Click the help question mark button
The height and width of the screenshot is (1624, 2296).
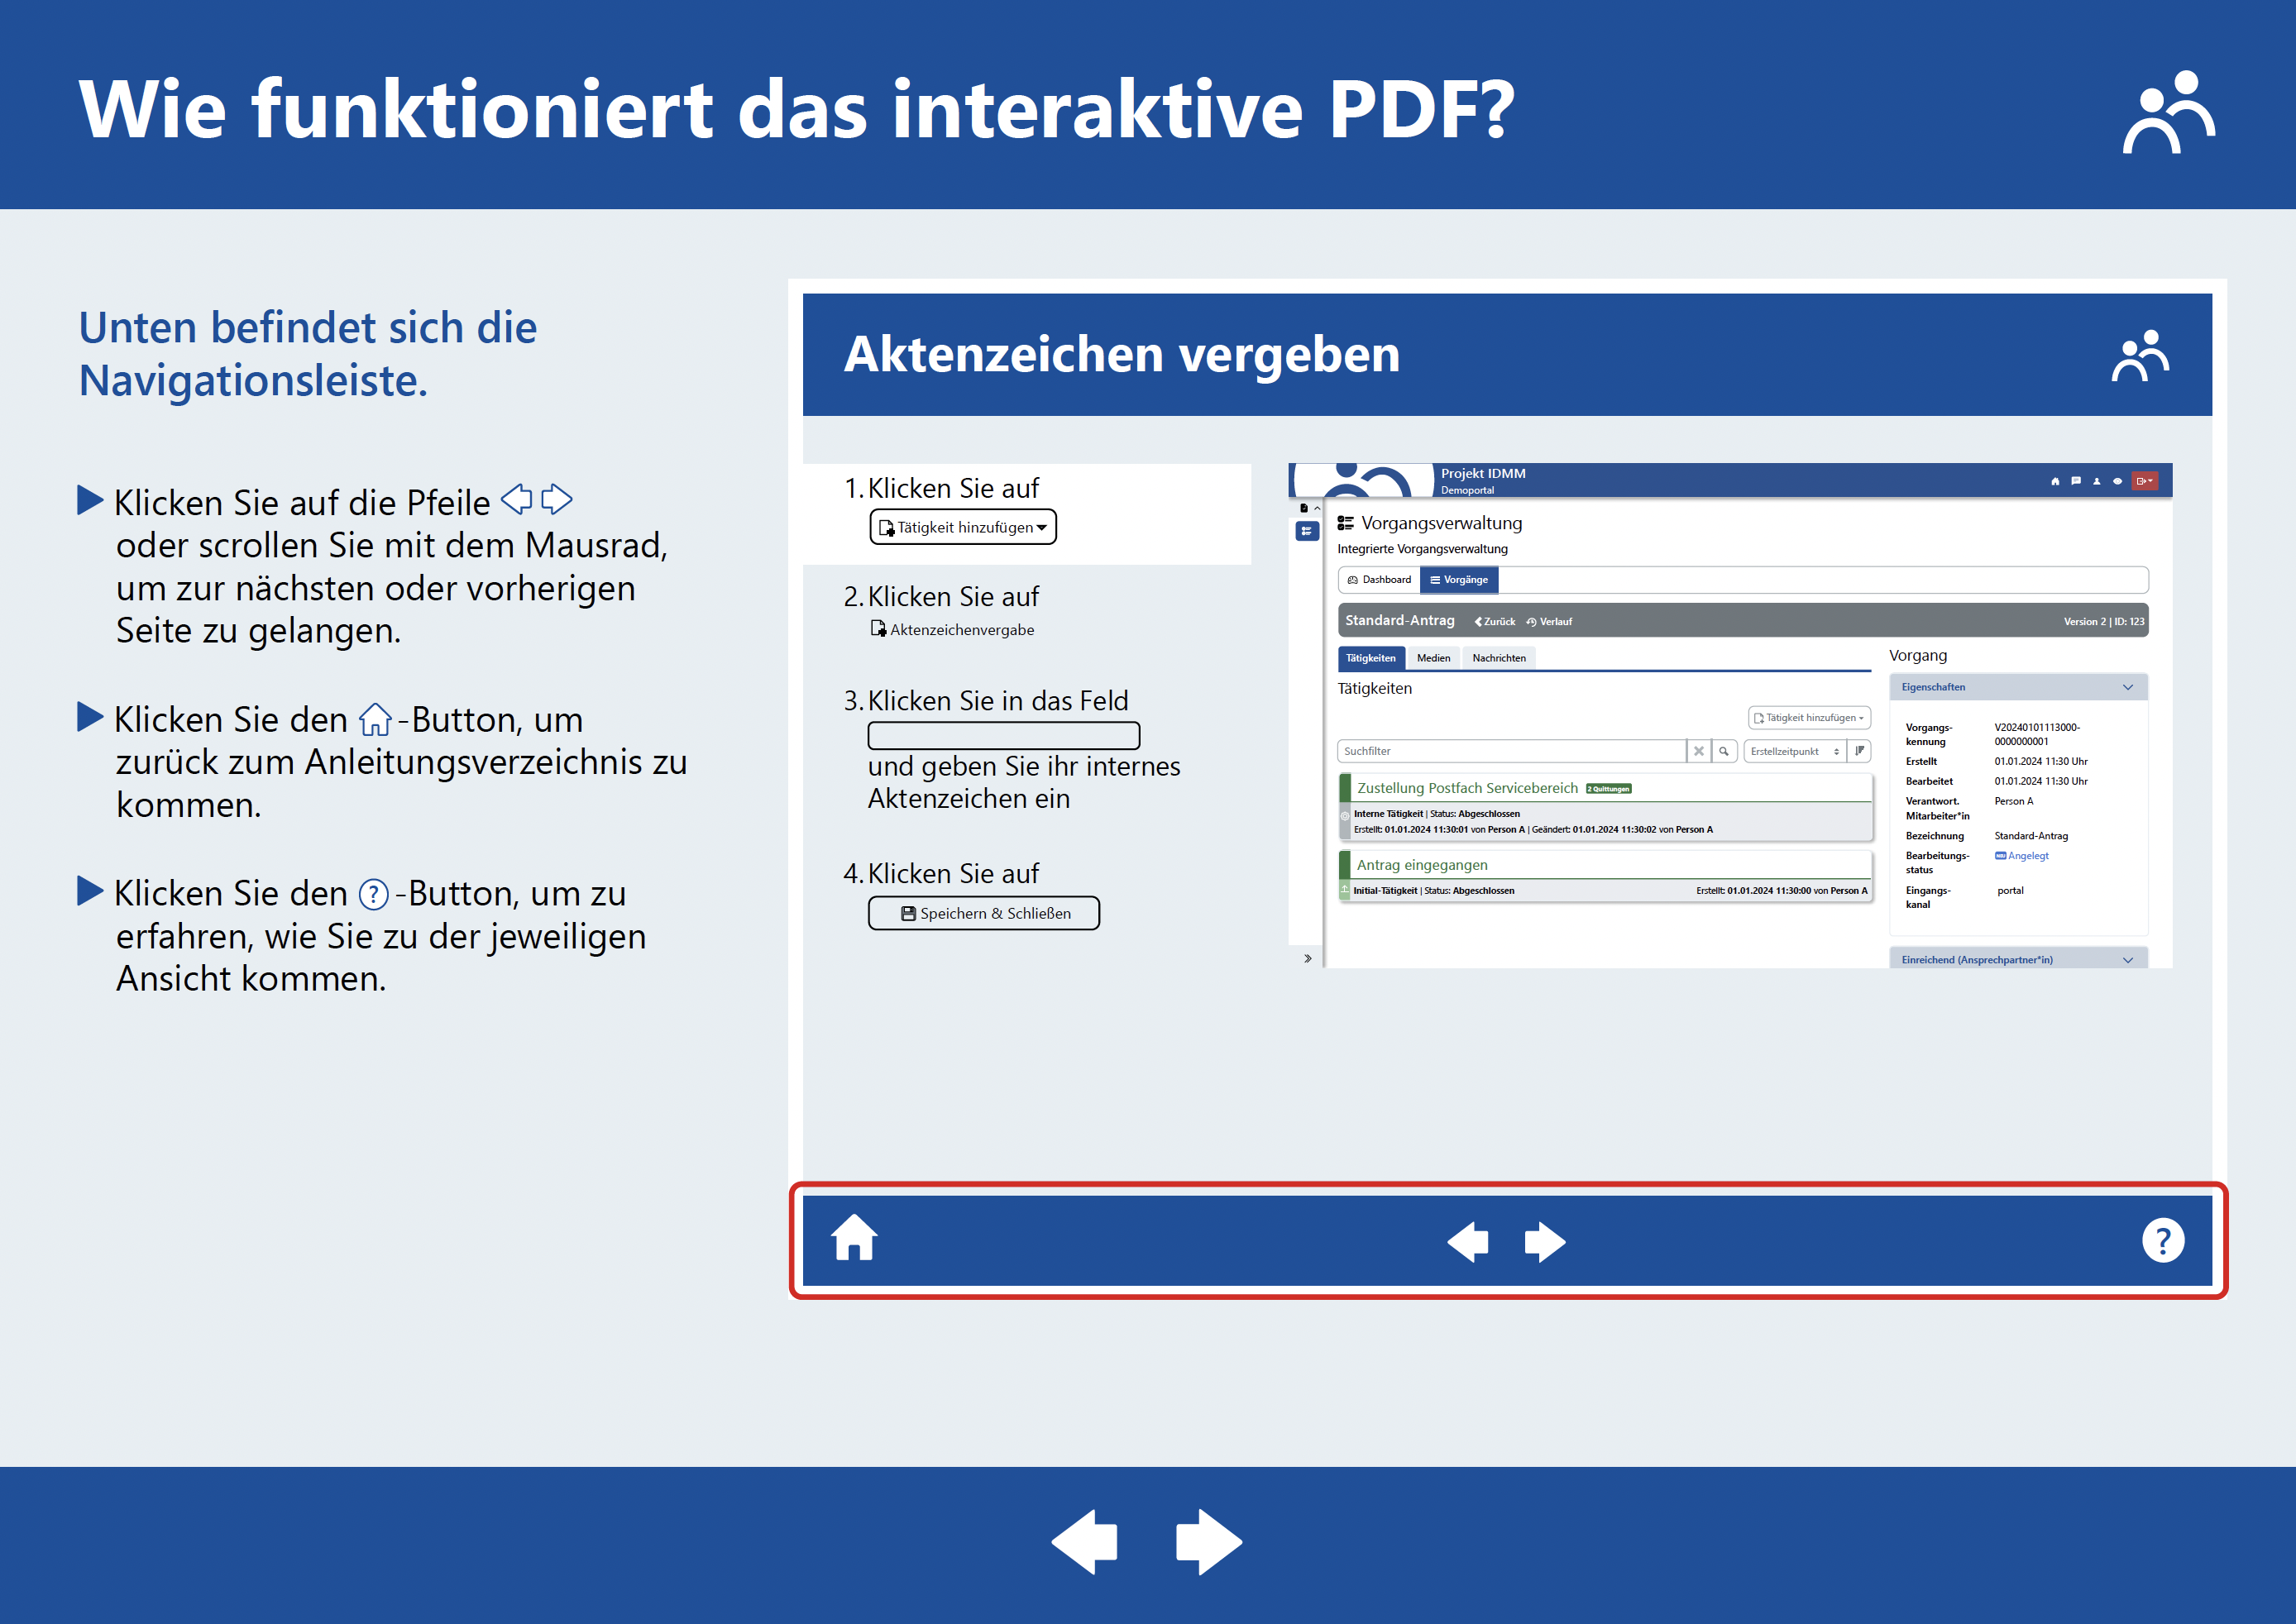pyautogui.click(x=2162, y=1240)
